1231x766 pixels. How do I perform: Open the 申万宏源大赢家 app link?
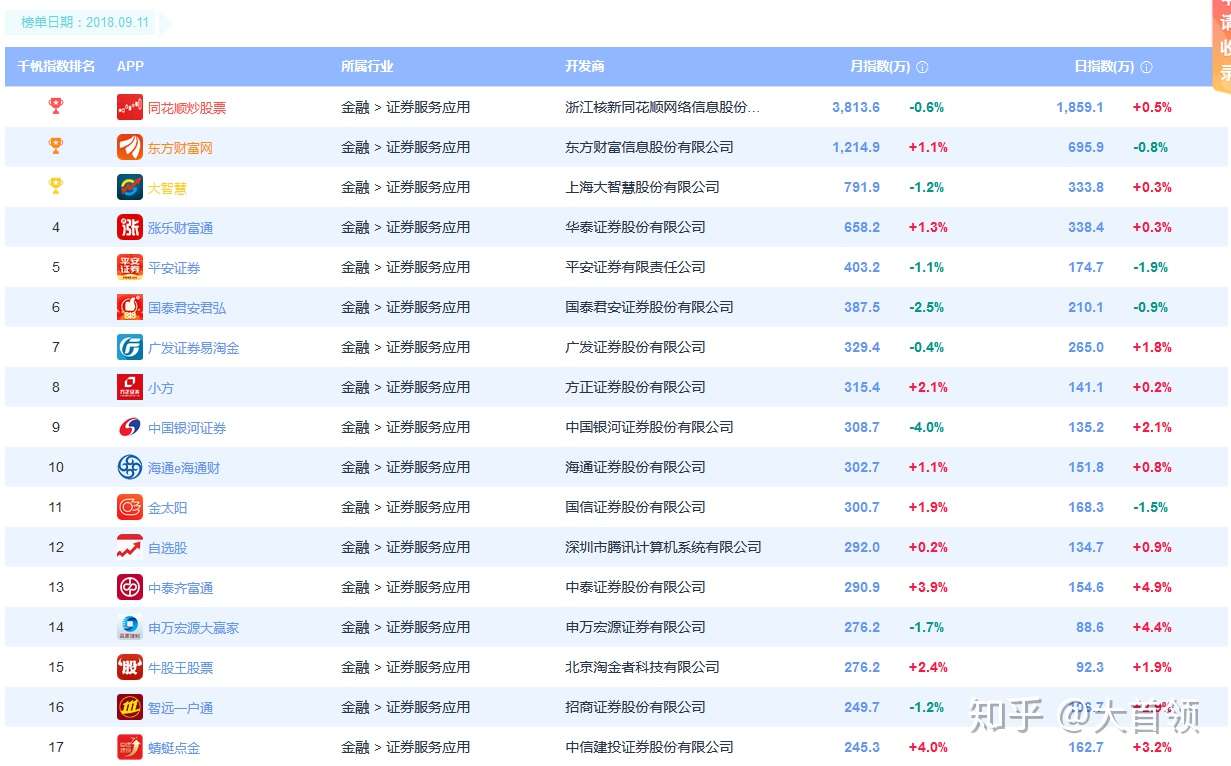tap(194, 628)
